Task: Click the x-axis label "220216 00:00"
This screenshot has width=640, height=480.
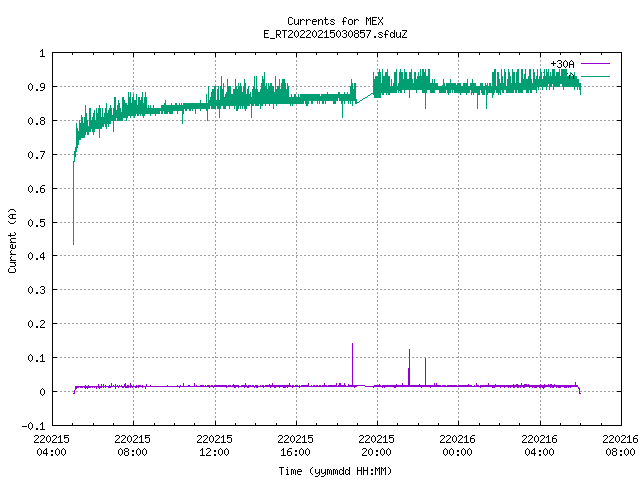Action: (458, 445)
